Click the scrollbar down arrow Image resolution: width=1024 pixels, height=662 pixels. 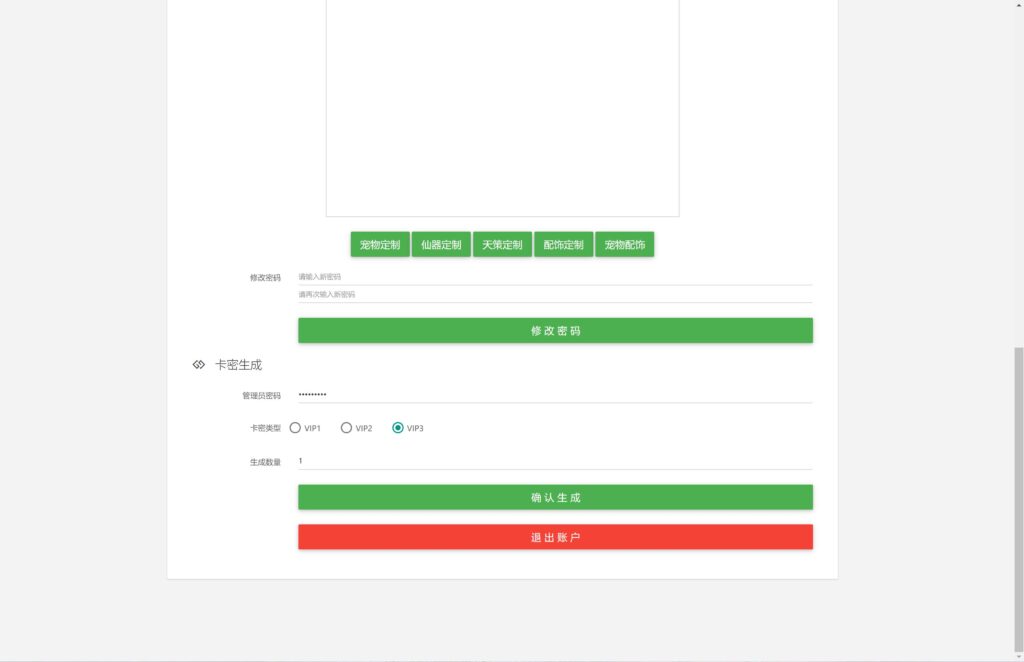(x=1018, y=656)
